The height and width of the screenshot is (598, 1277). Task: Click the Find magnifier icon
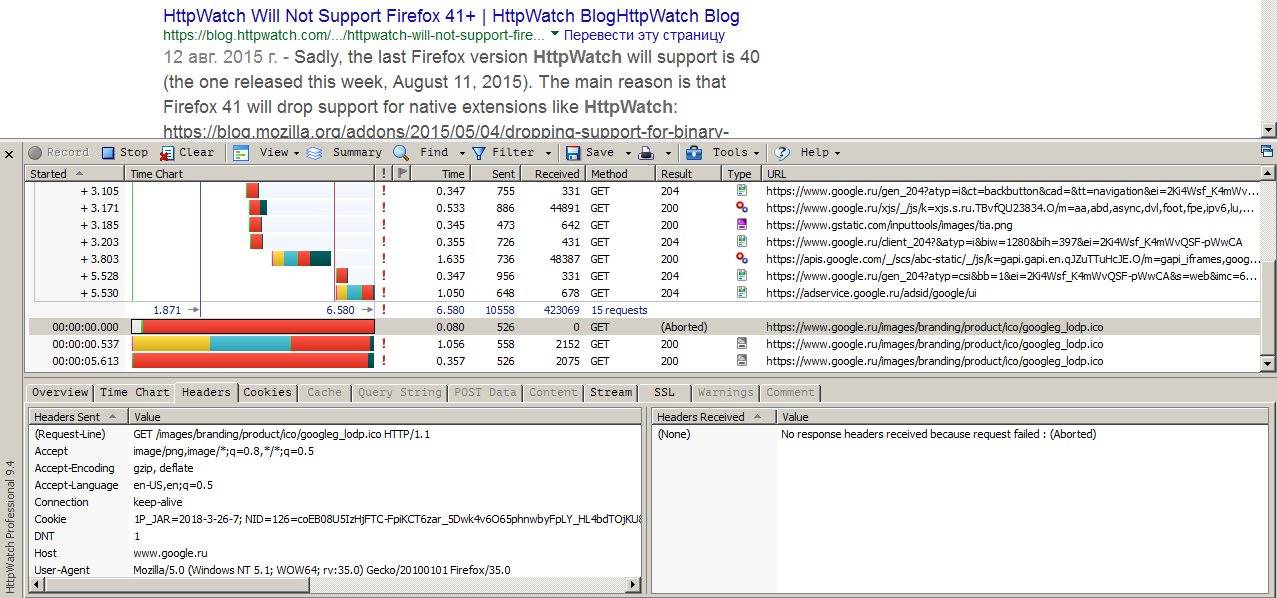point(401,153)
